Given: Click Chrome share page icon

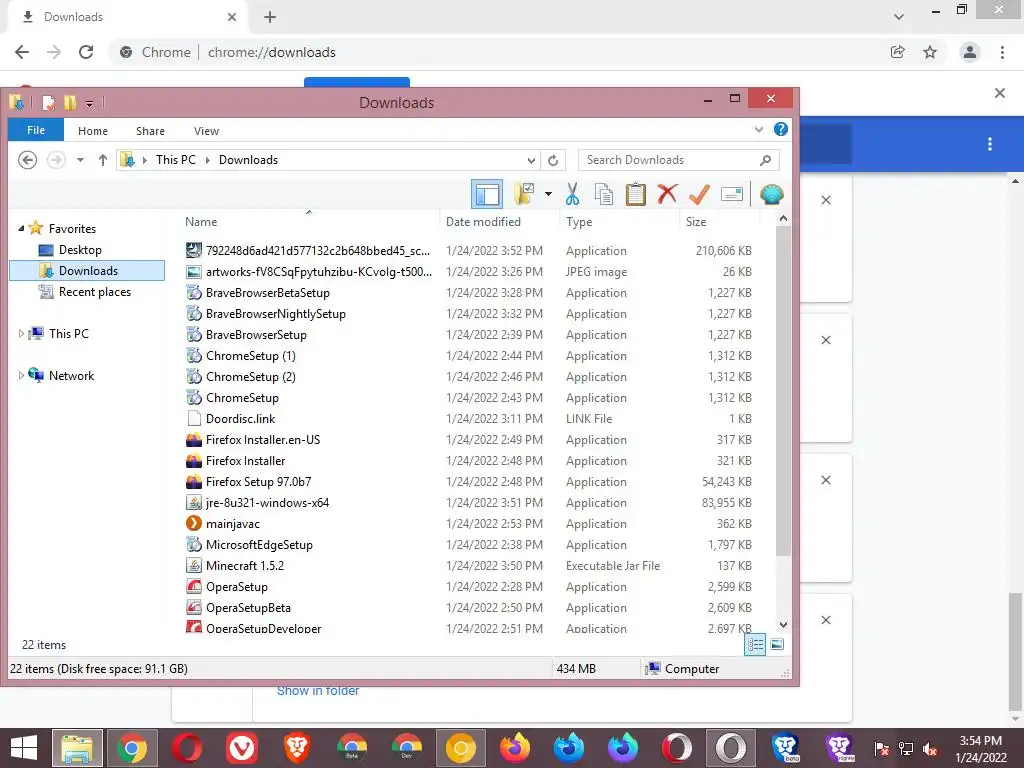Looking at the screenshot, I should (897, 52).
